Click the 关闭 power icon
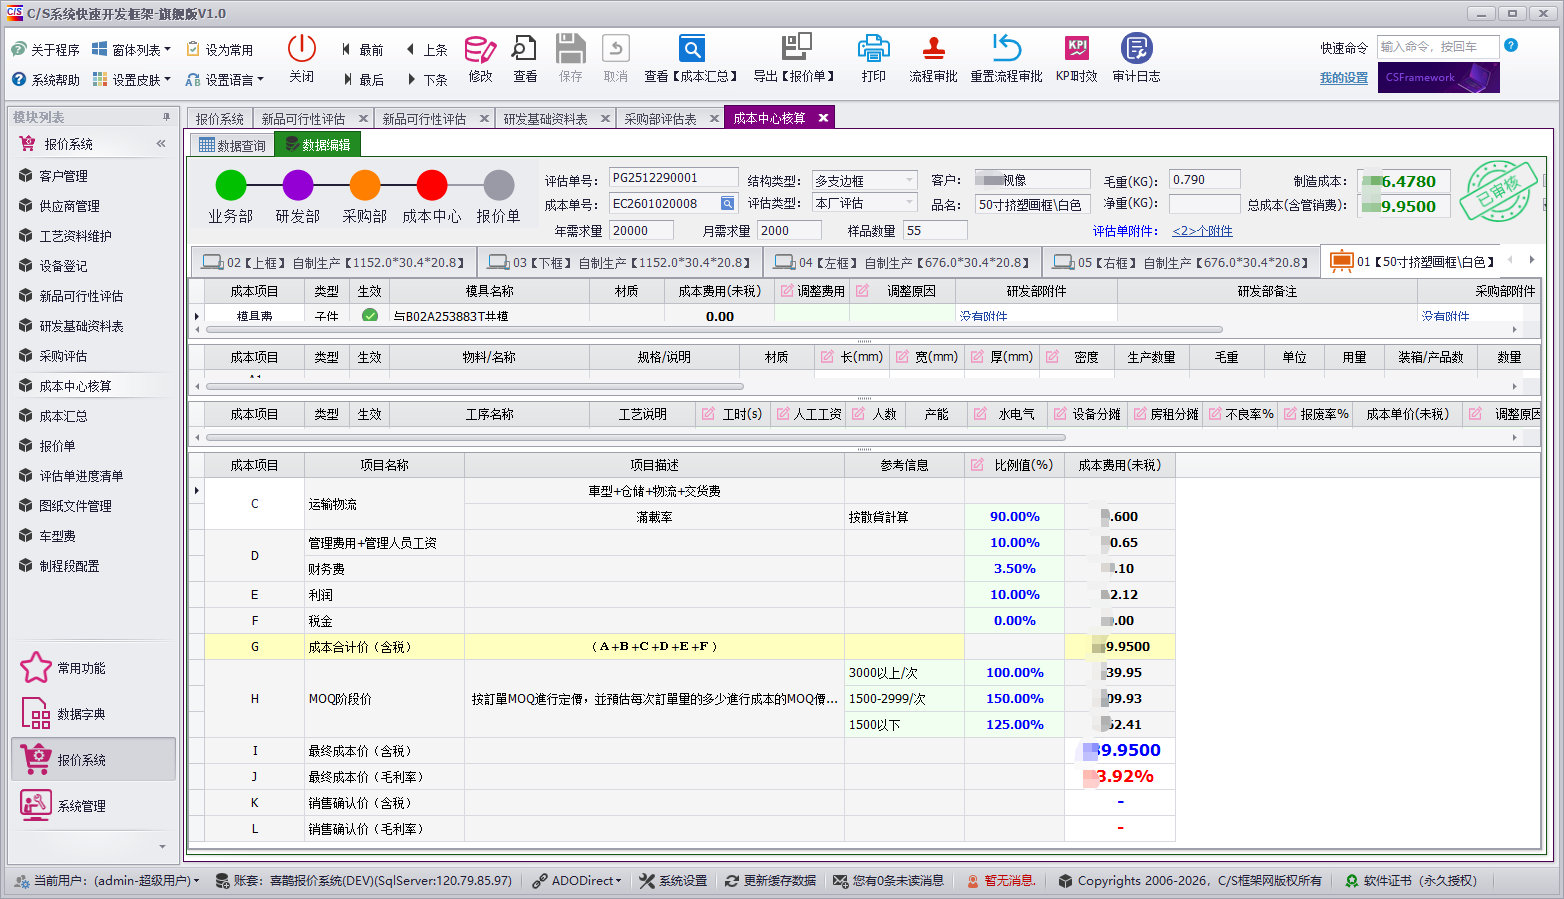The width and height of the screenshot is (1564, 899). pos(301,48)
